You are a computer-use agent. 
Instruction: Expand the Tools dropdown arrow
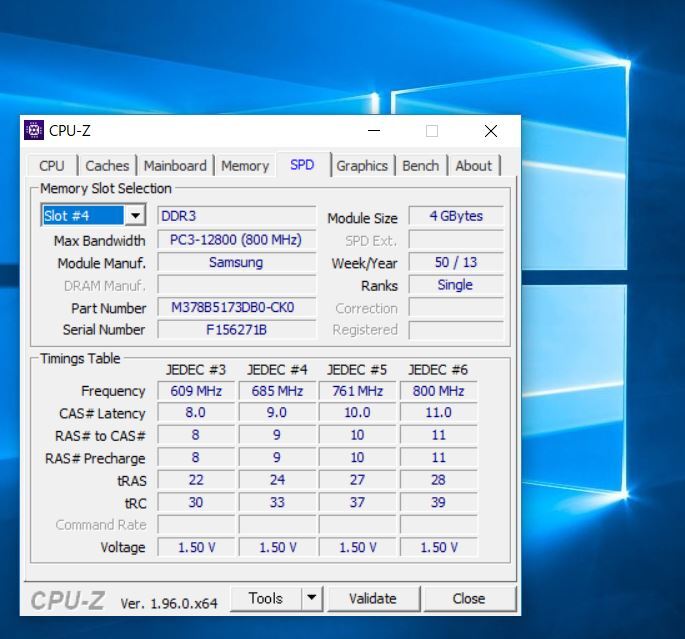point(312,598)
